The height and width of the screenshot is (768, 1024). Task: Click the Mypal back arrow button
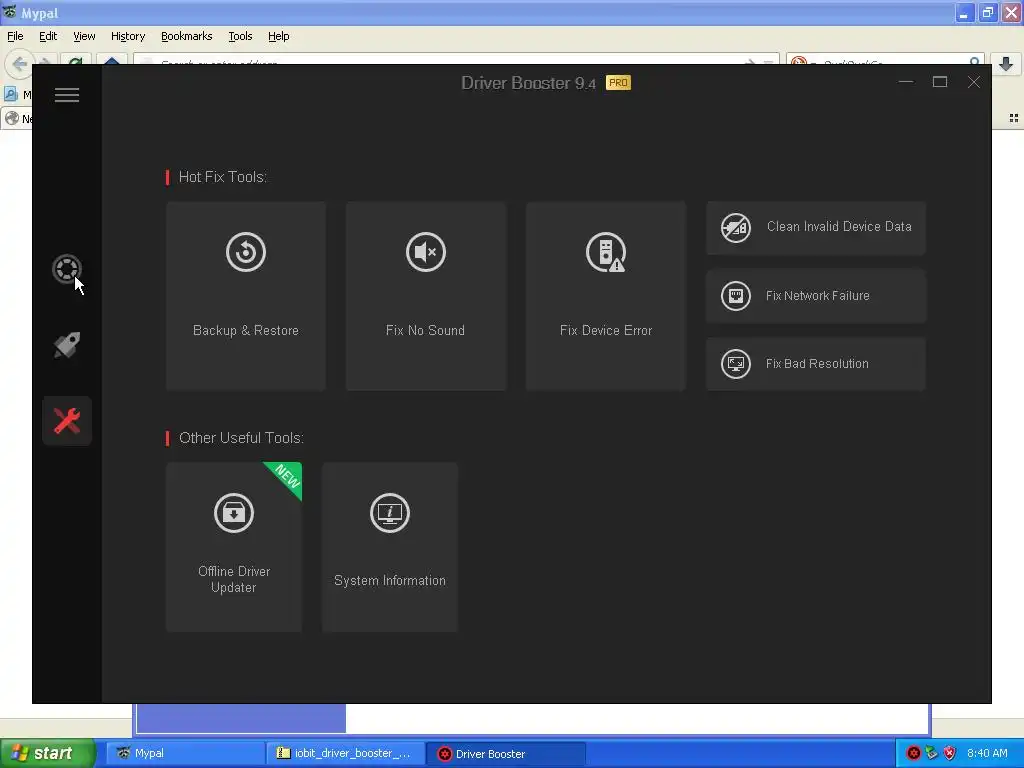(20, 63)
